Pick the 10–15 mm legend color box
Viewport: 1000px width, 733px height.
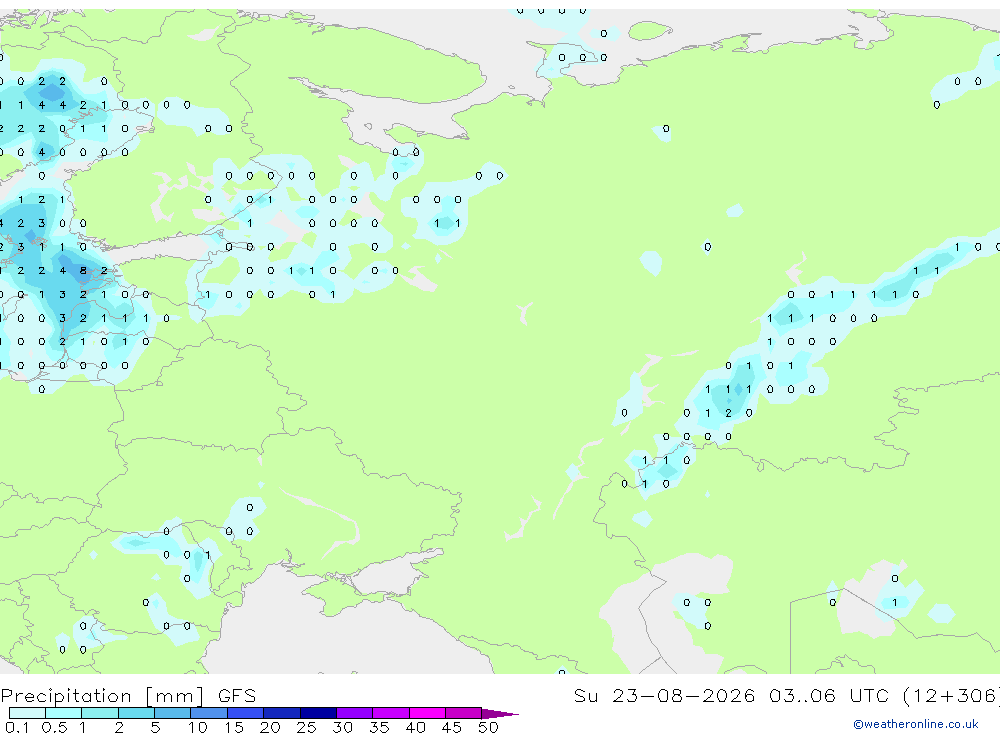[209, 713]
